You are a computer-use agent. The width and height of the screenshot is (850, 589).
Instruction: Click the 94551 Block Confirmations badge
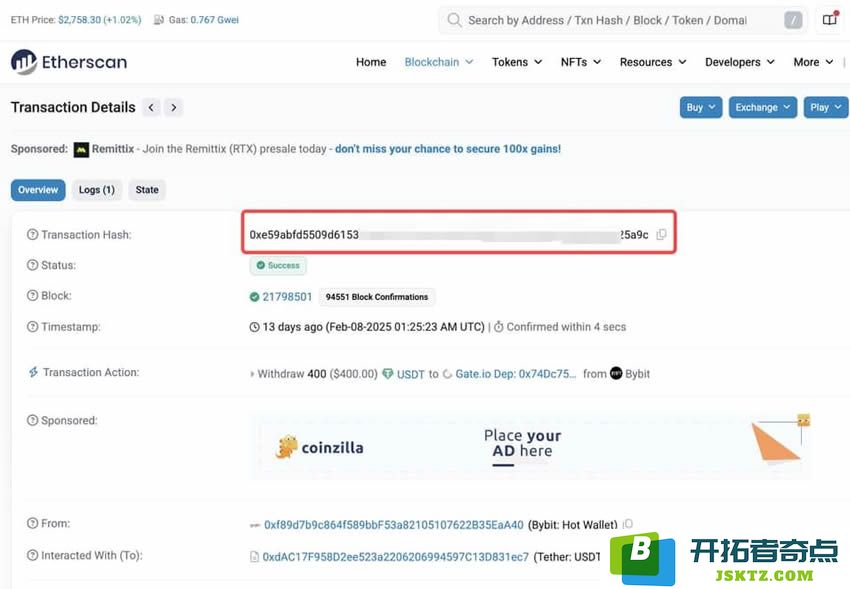pyautogui.click(x=377, y=297)
